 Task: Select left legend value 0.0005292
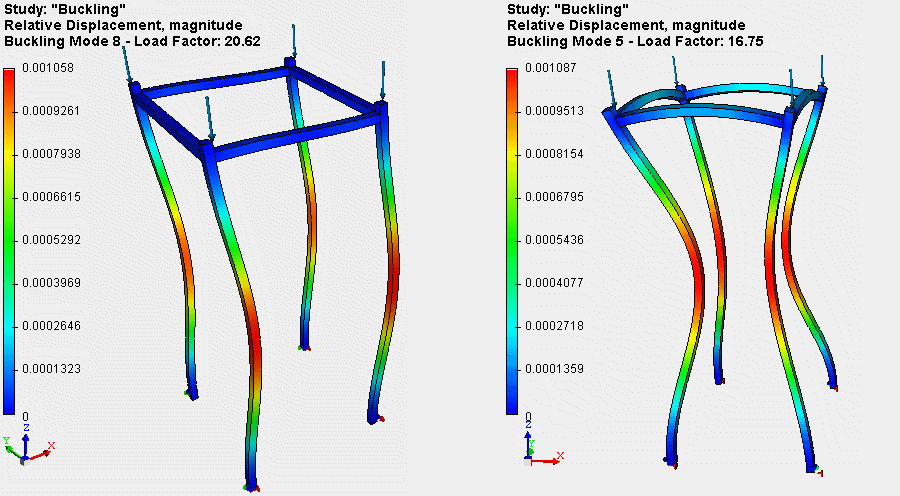point(51,240)
